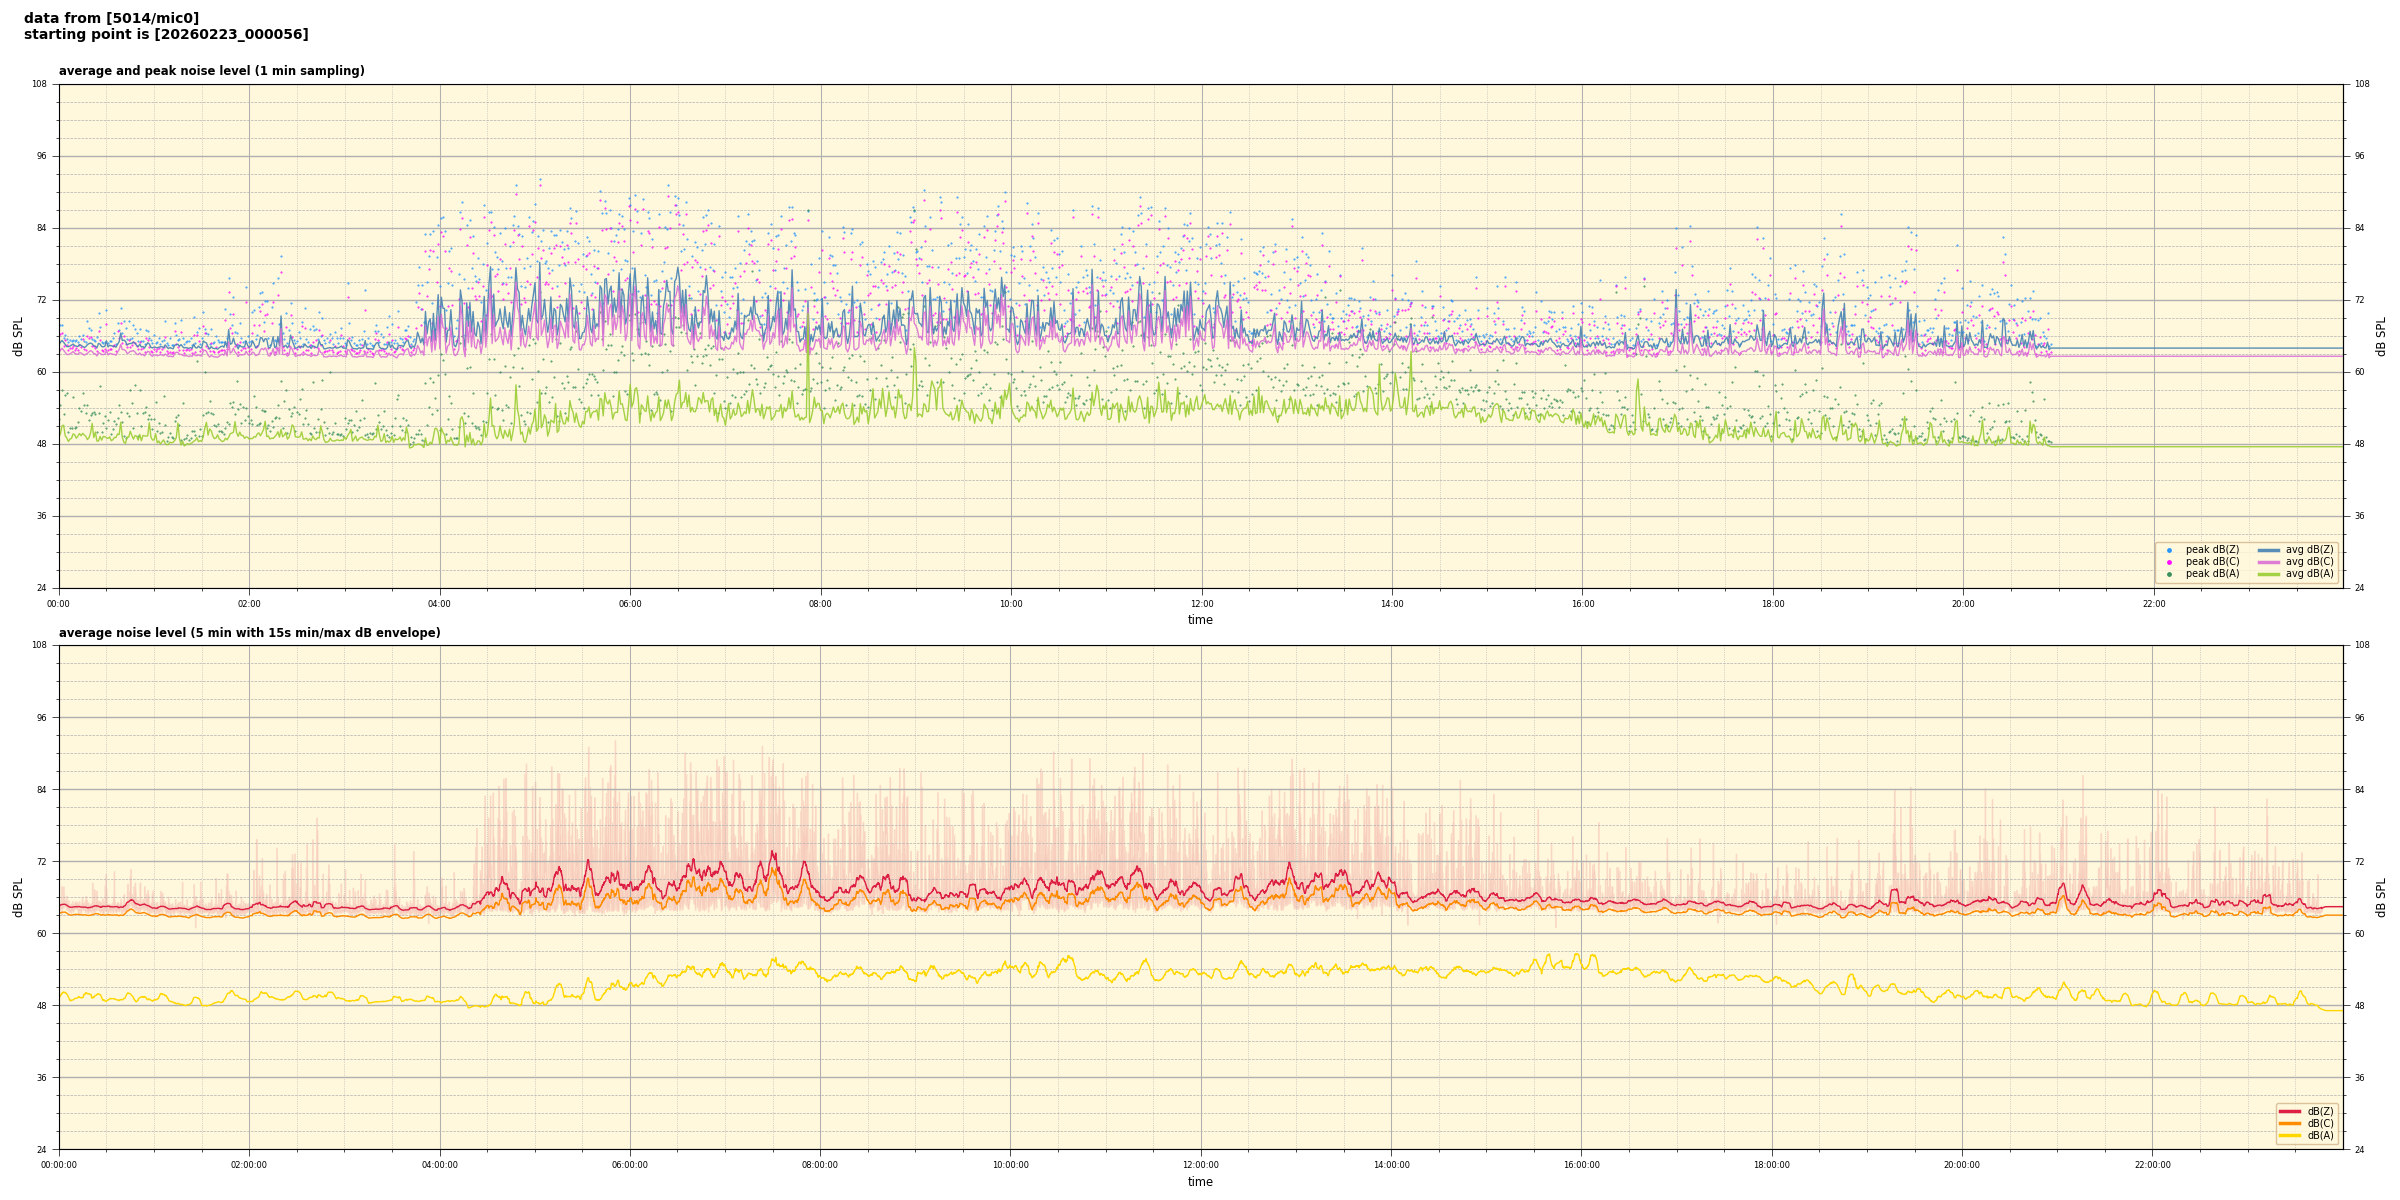This screenshot has width=2400, height=1200.
Task: Click the peak dB(A) green legend marker
Action: point(2169,574)
